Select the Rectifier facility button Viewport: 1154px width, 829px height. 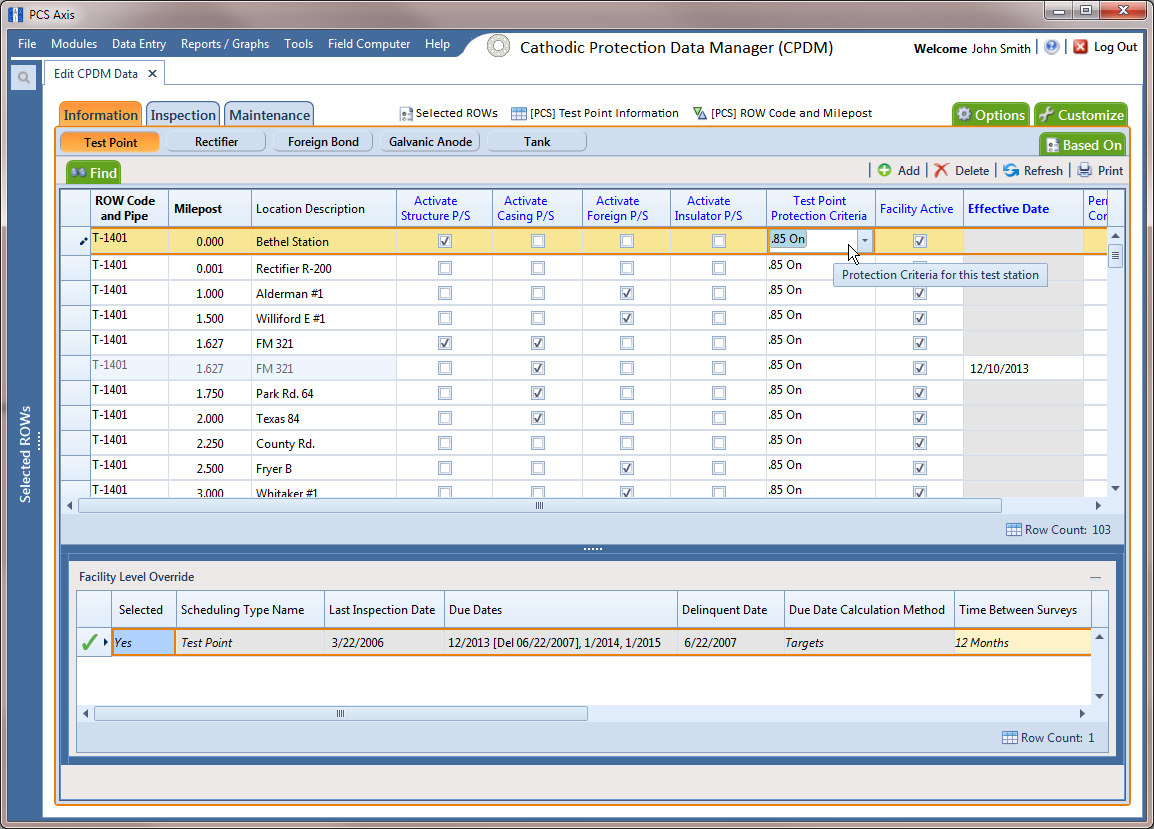pyautogui.click(x=216, y=142)
